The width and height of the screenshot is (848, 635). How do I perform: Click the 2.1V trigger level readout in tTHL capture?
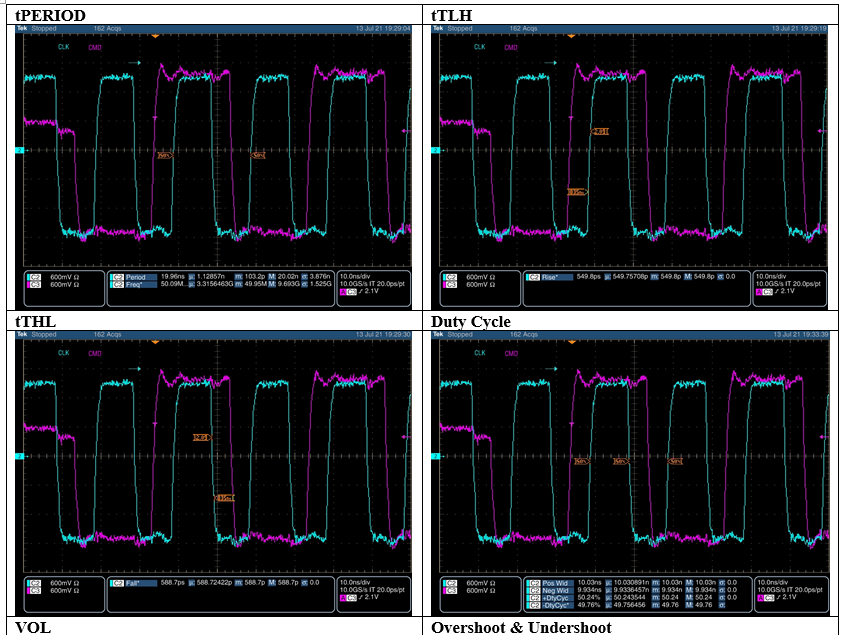coord(371,597)
